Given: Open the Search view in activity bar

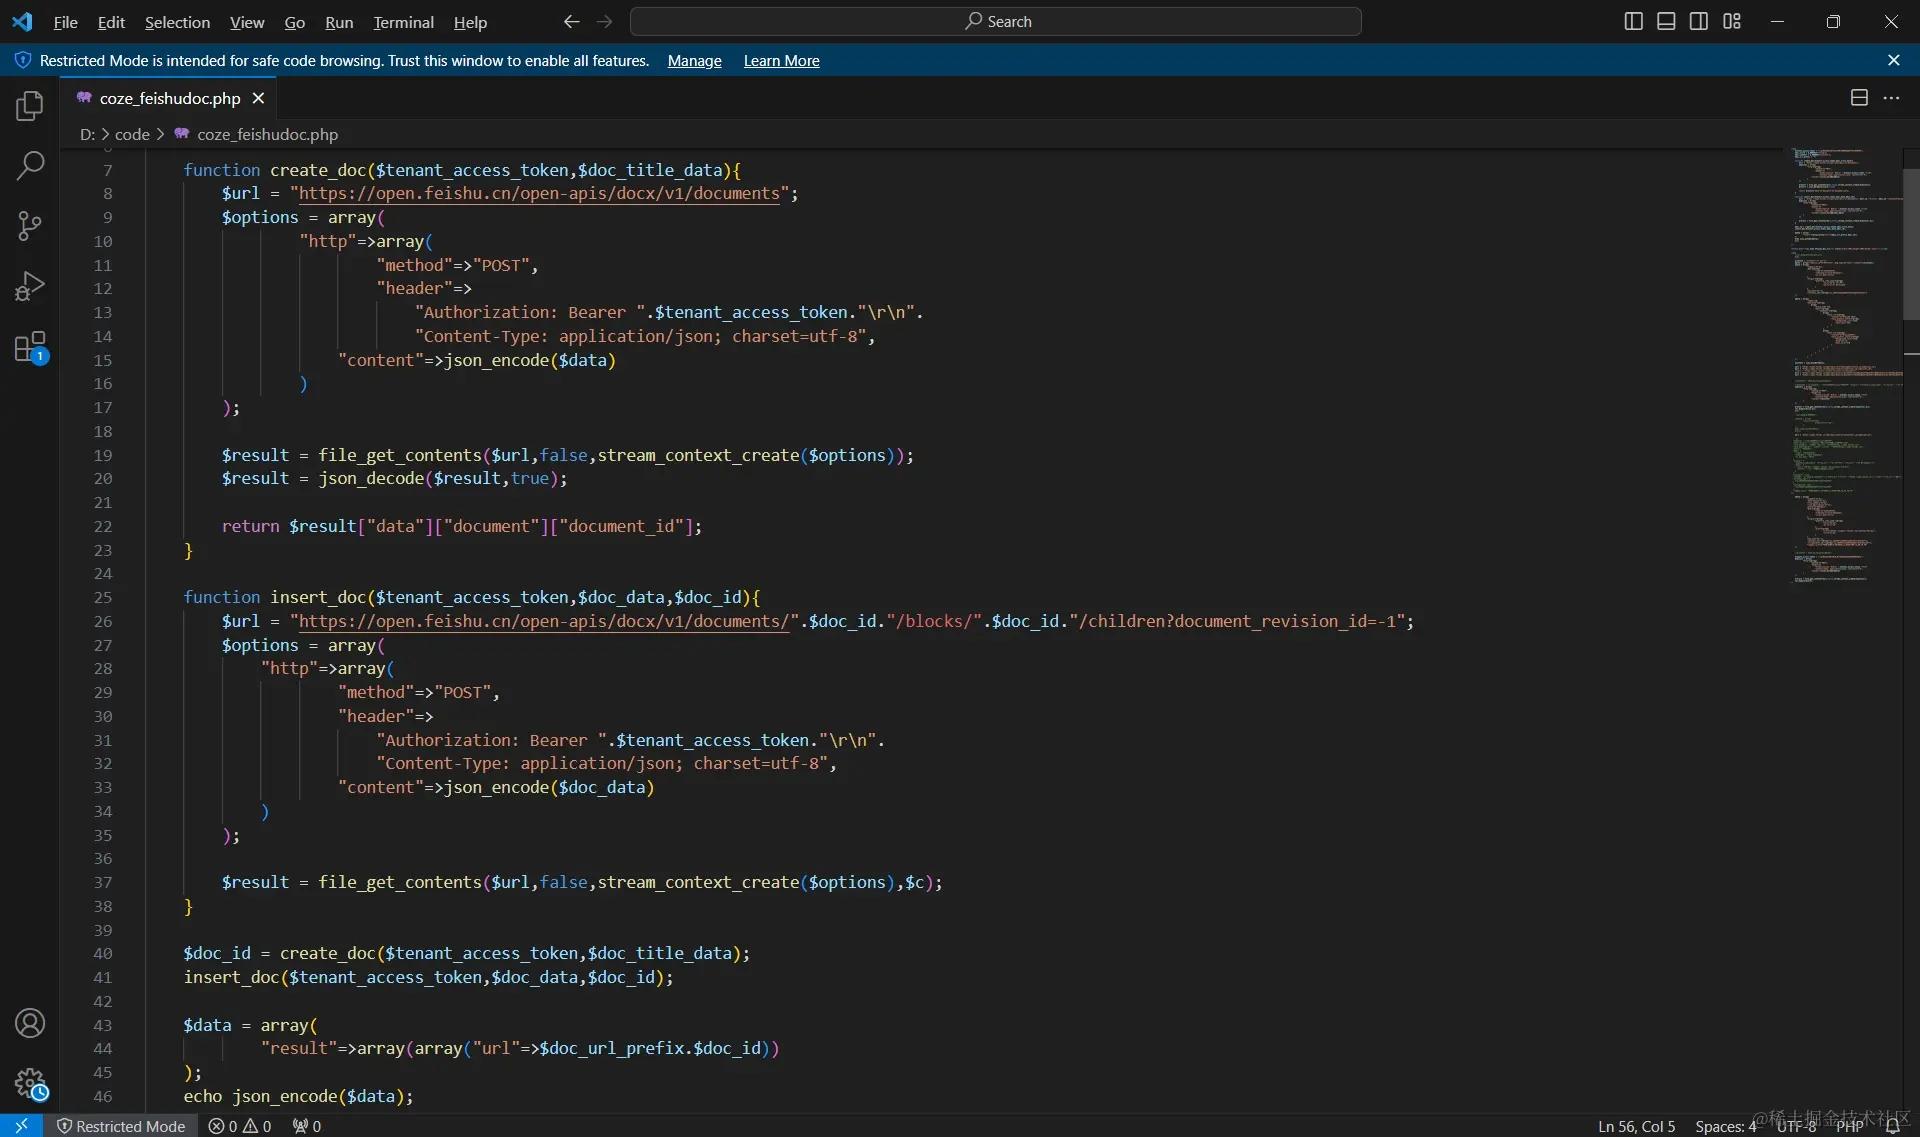Looking at the screenshot, I should pyautogui.click(x=30, y=166).
